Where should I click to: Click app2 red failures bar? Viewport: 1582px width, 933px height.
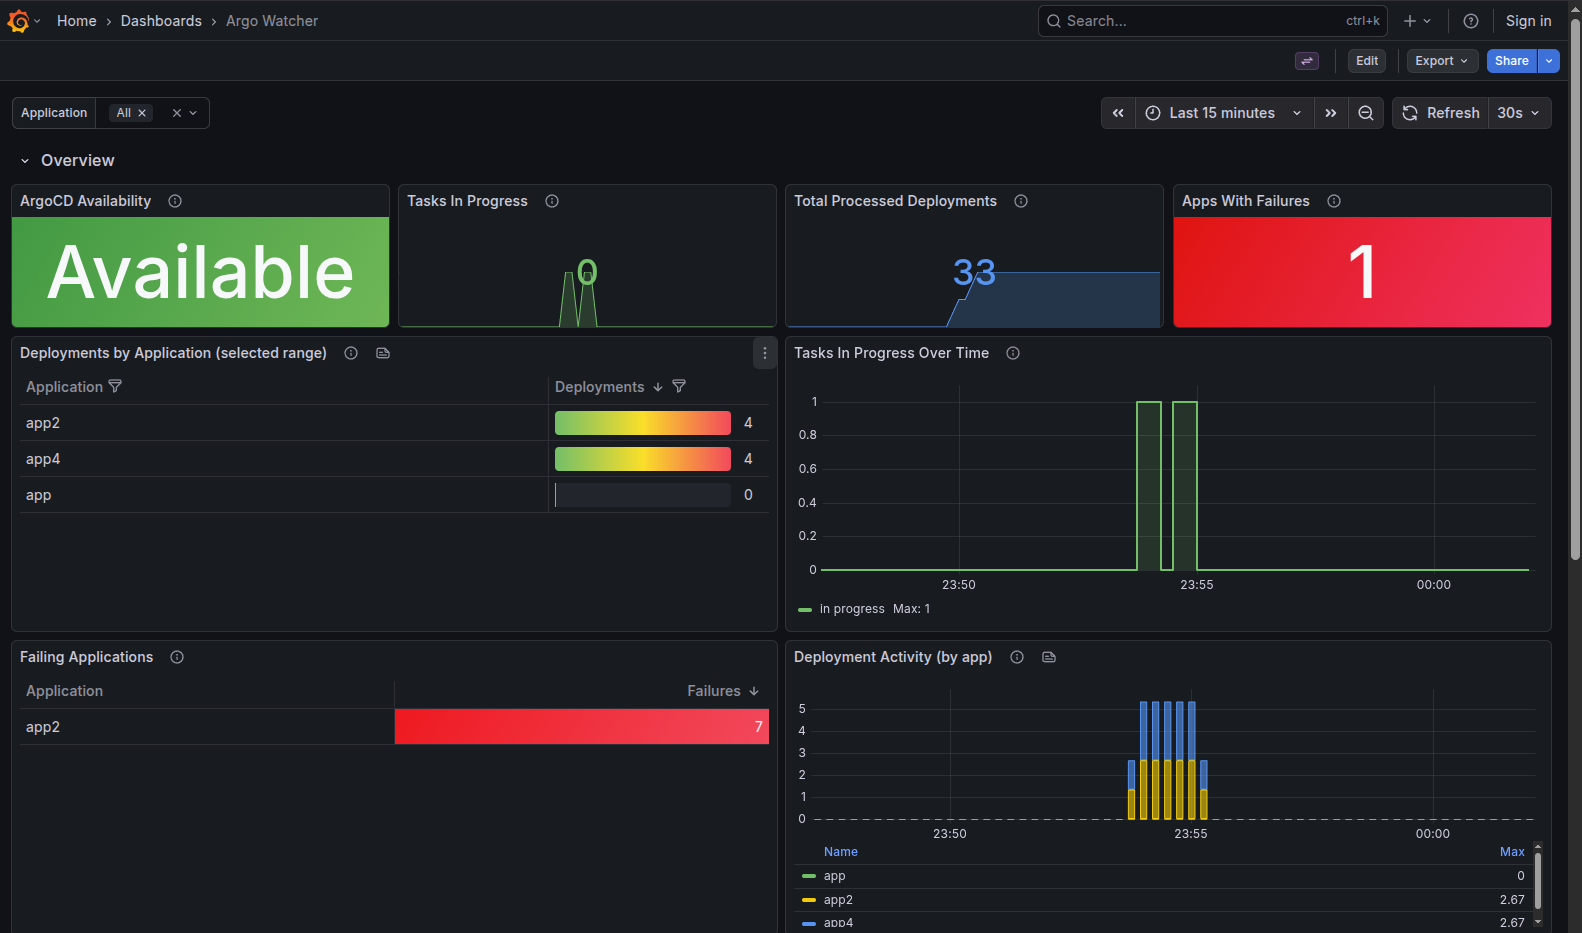[582, 727]
